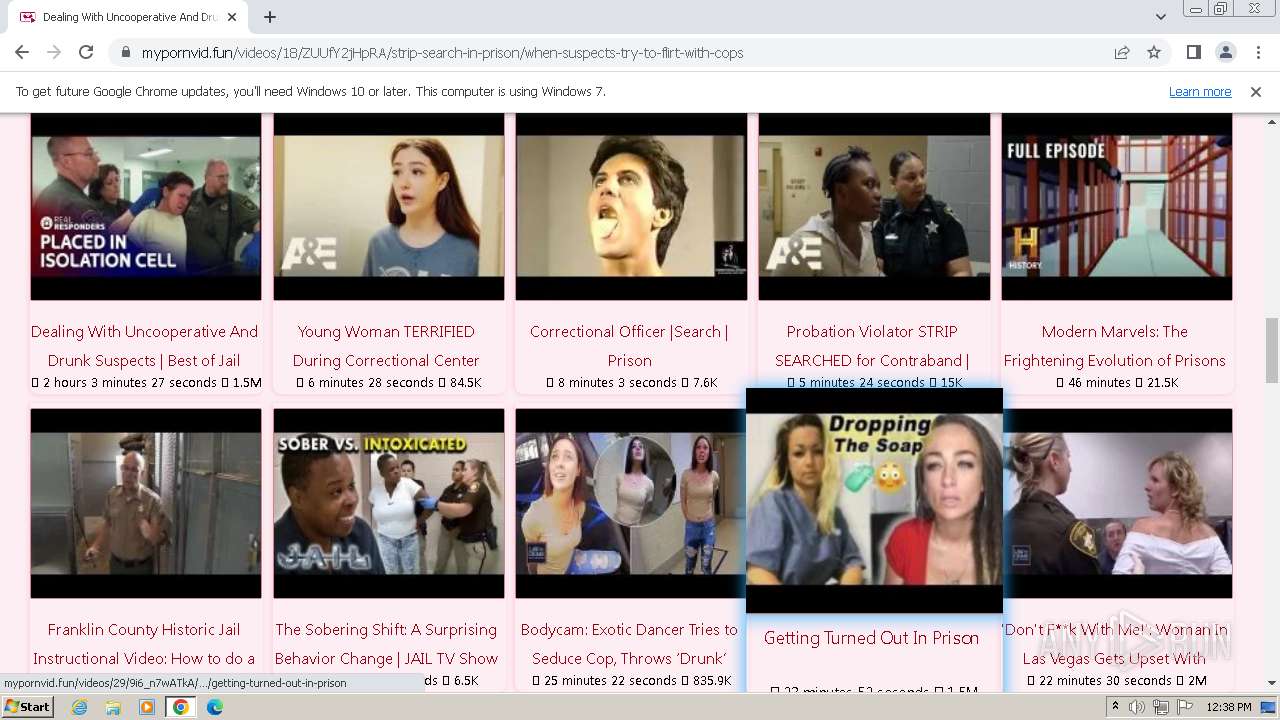The image size is (1280, 720).
Task: Share this page icon in address bar
Action: (x=1122, y=53)
